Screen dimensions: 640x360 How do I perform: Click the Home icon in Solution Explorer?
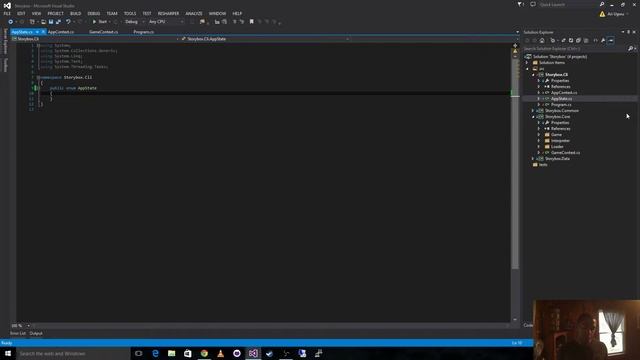pyautogui.click(x=542, y=40)
